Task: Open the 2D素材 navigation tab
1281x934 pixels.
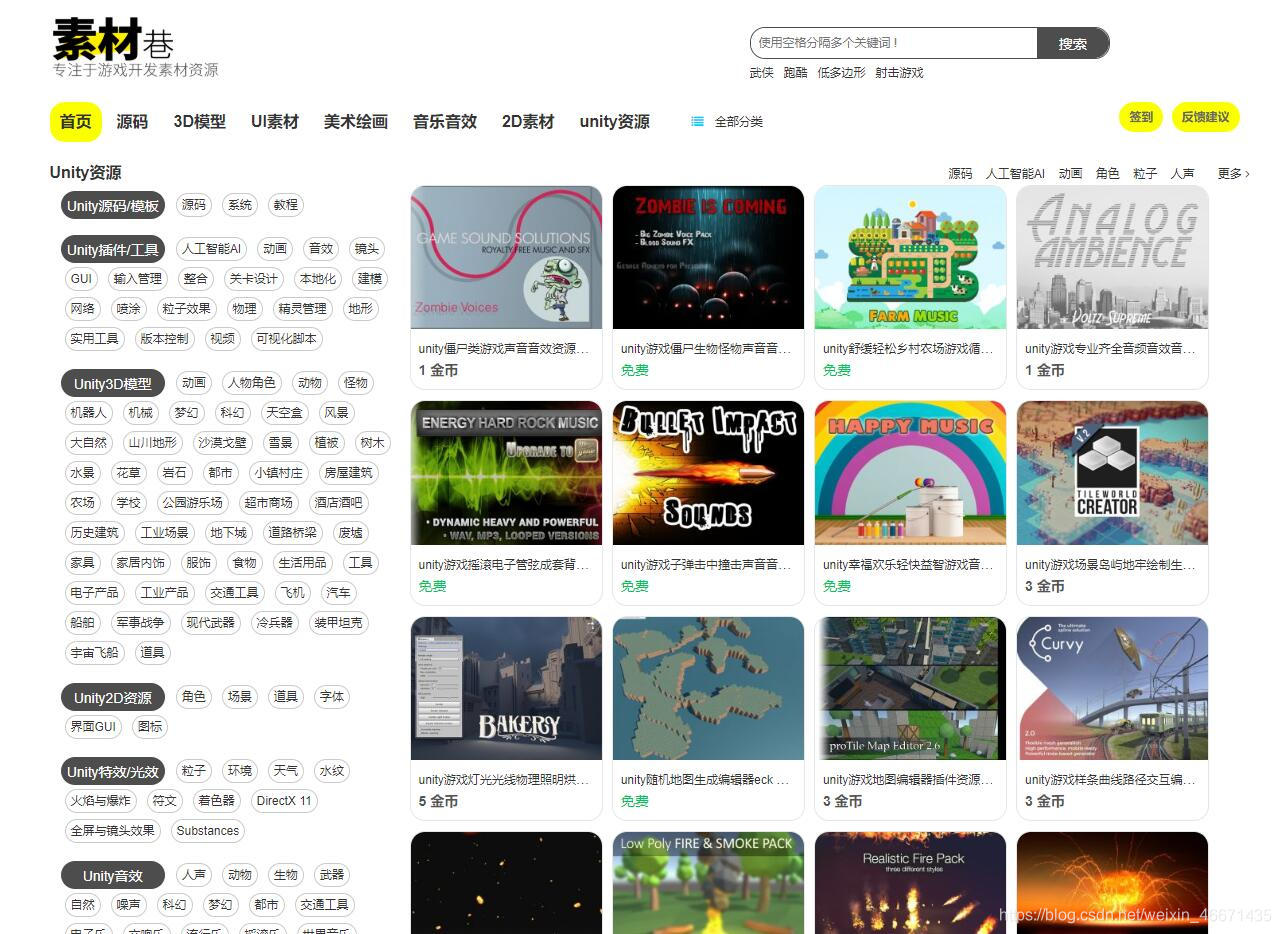Action: click(x=528, y=122)
